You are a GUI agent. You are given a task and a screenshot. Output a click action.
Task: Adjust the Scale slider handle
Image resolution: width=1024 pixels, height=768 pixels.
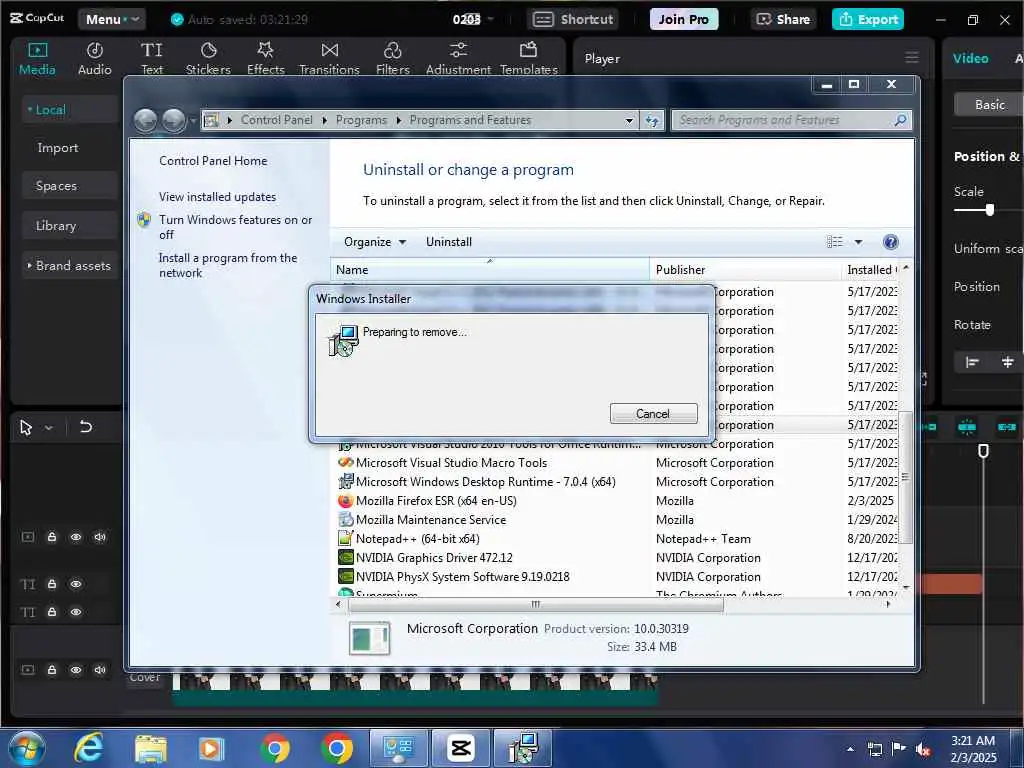point(990,210)
